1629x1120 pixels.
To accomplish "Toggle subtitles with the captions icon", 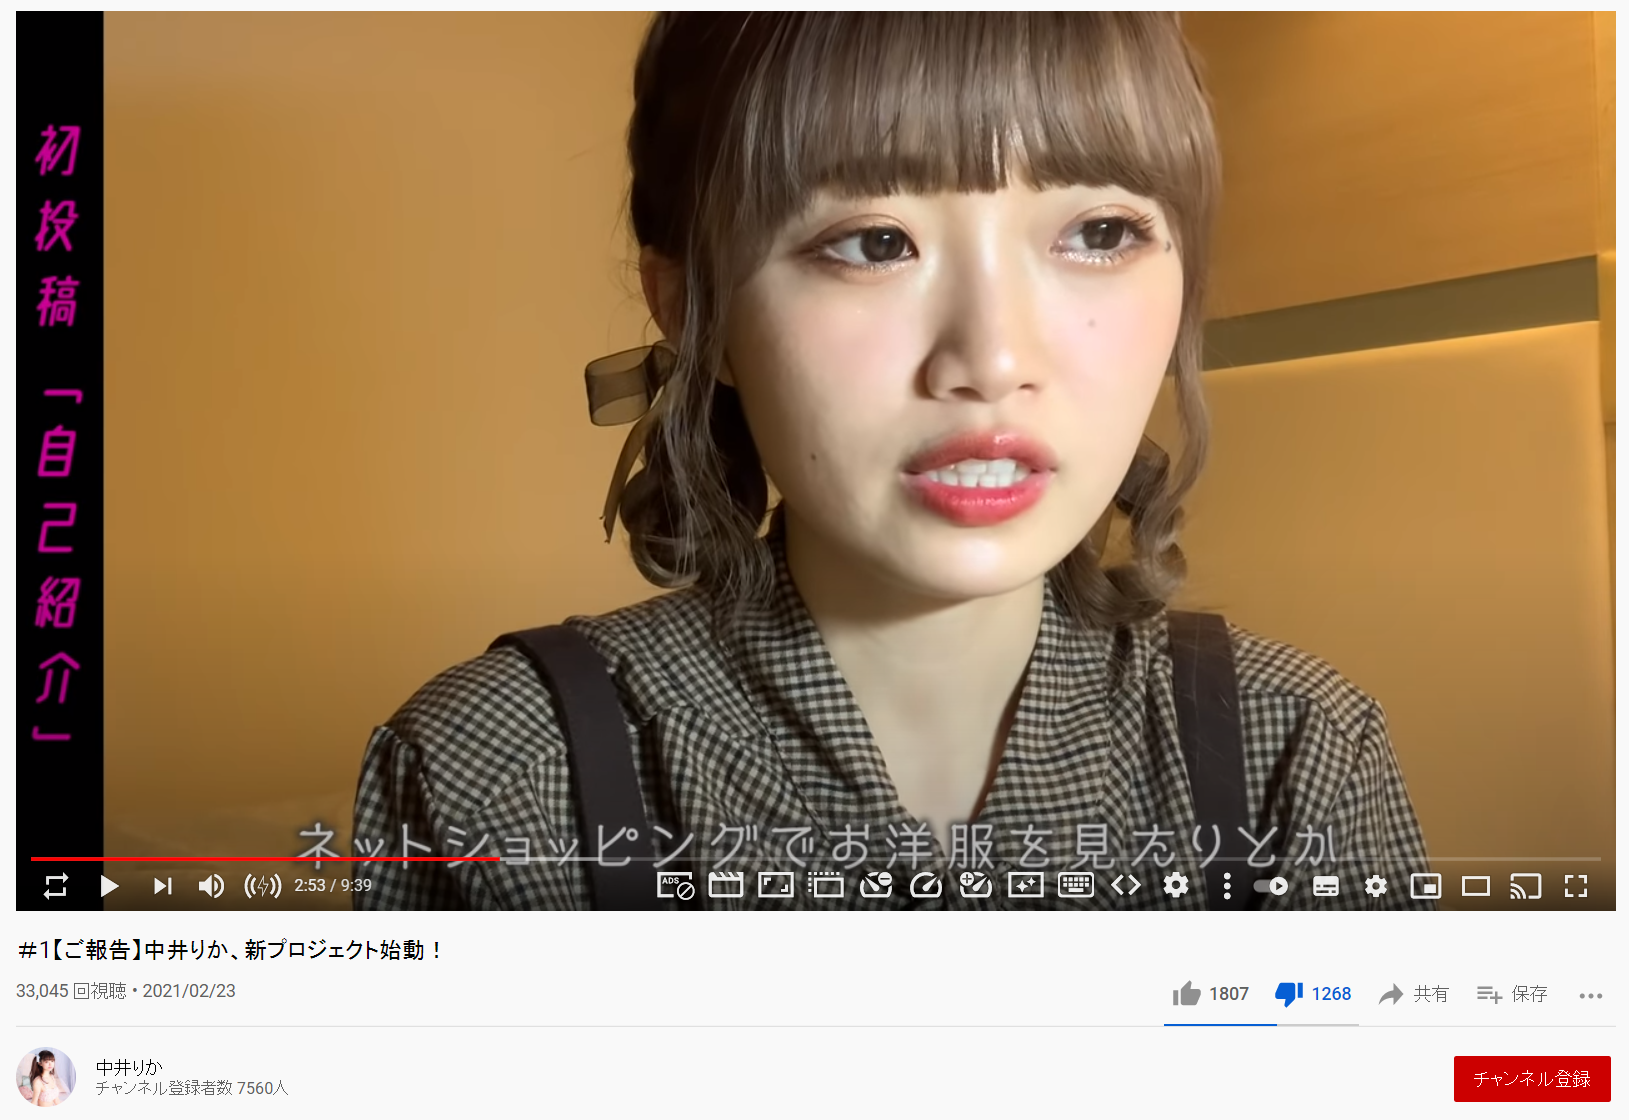I will (1326, 886).
